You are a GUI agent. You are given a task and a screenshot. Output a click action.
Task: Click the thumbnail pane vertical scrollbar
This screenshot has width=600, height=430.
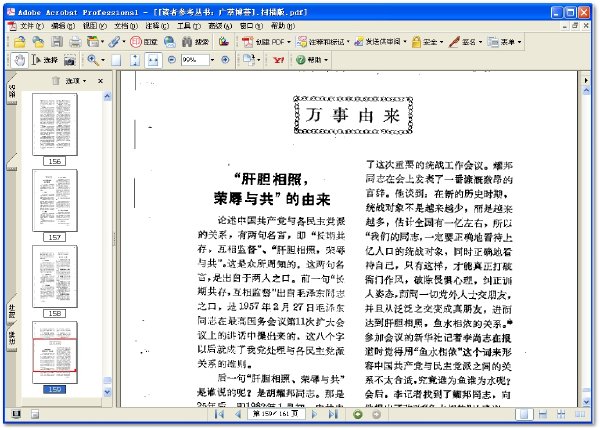coord(108,244)
